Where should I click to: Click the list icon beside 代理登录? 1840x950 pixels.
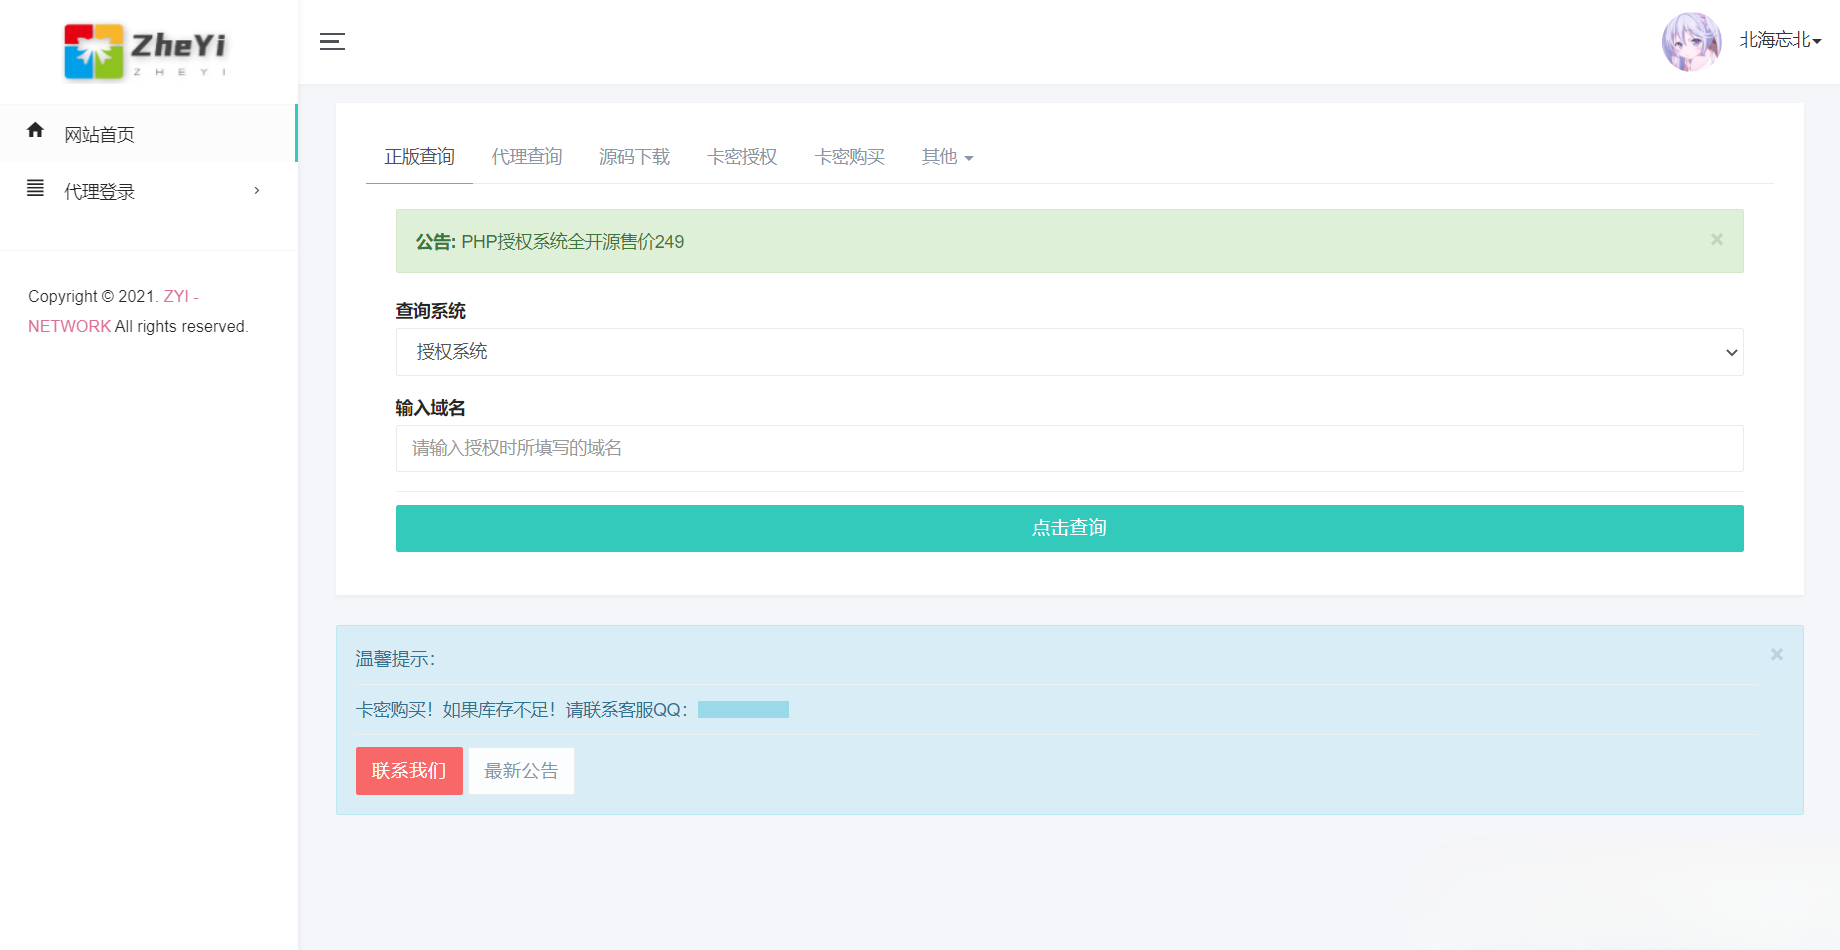coord(35,188)
